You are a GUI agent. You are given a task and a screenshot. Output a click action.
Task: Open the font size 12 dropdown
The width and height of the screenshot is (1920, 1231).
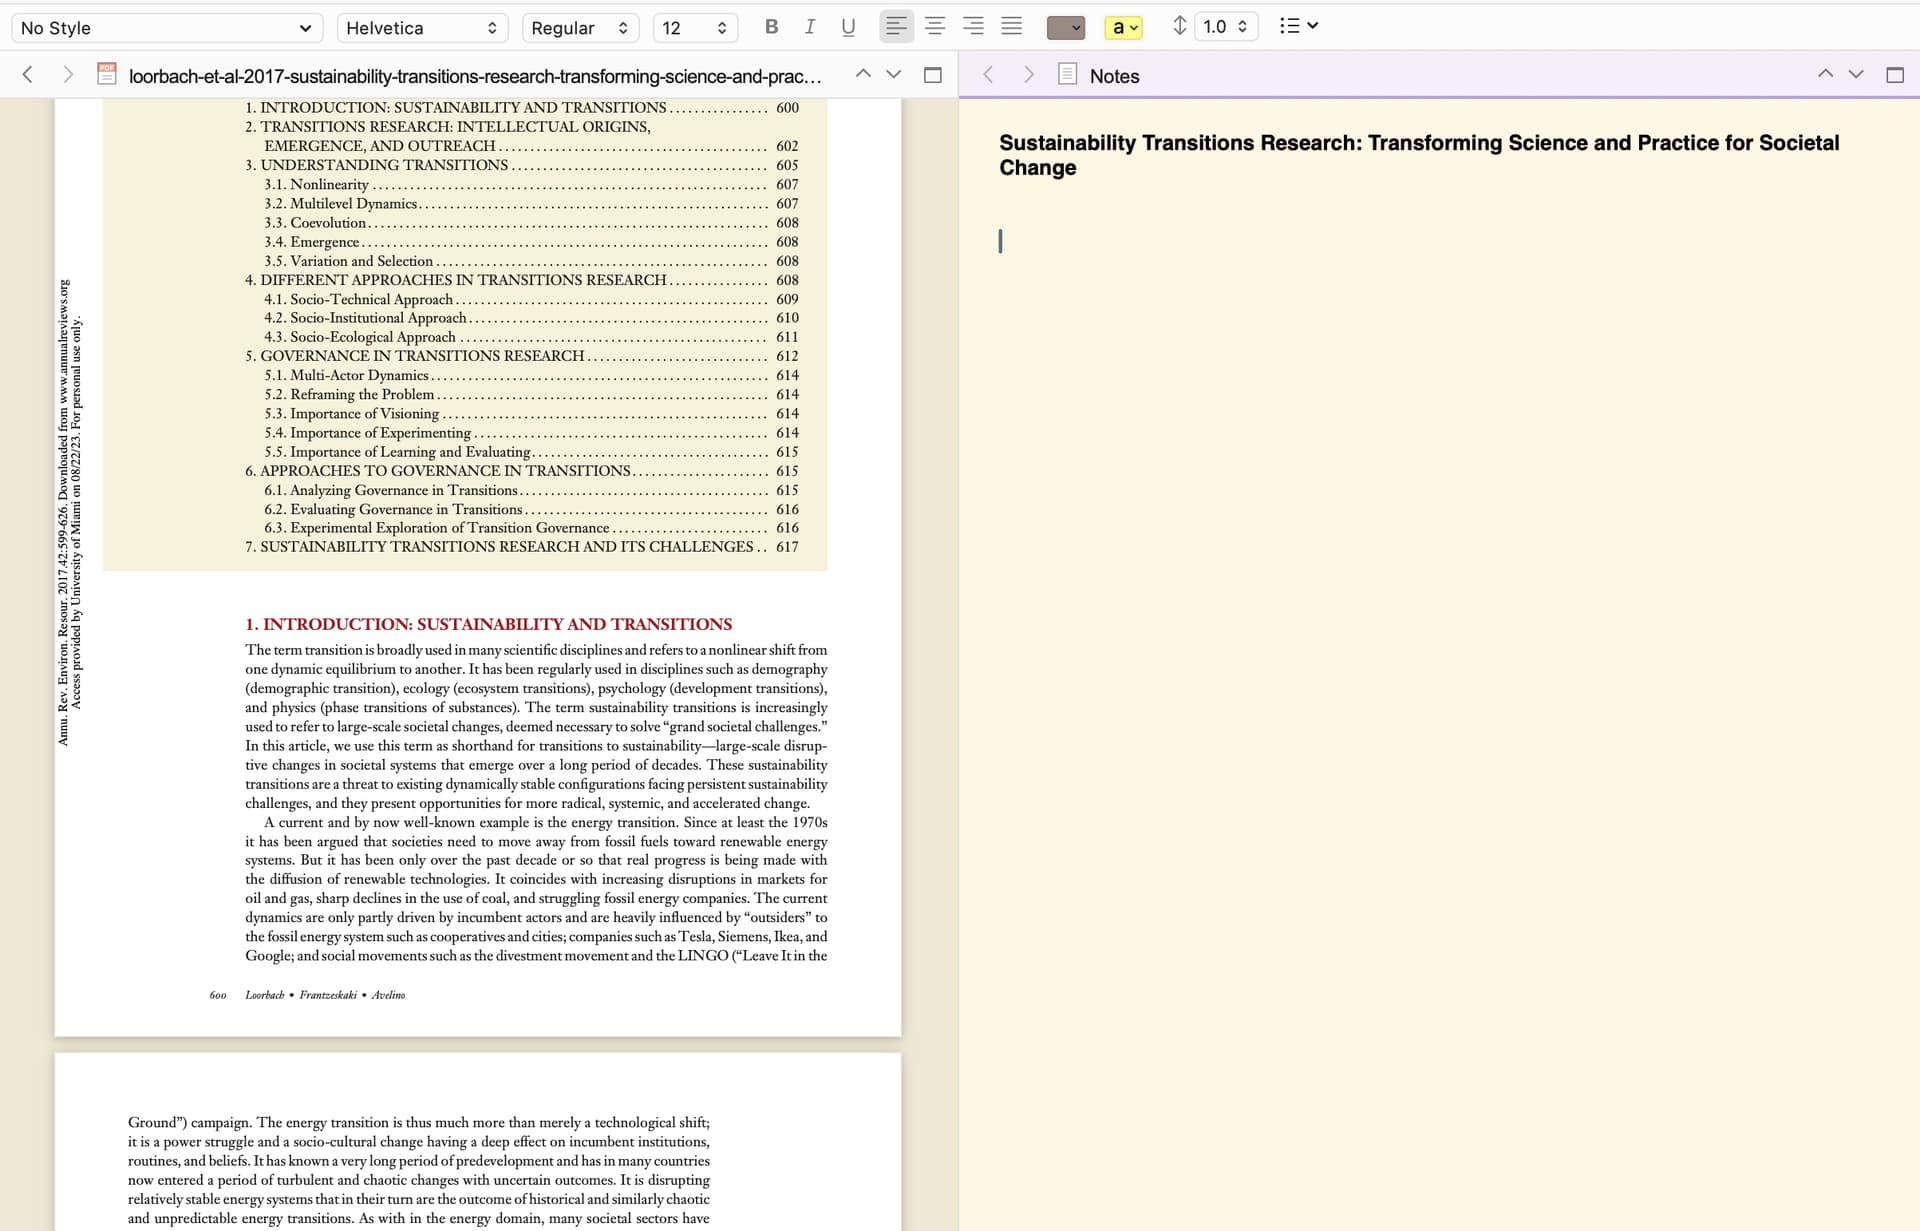(695, 28)
